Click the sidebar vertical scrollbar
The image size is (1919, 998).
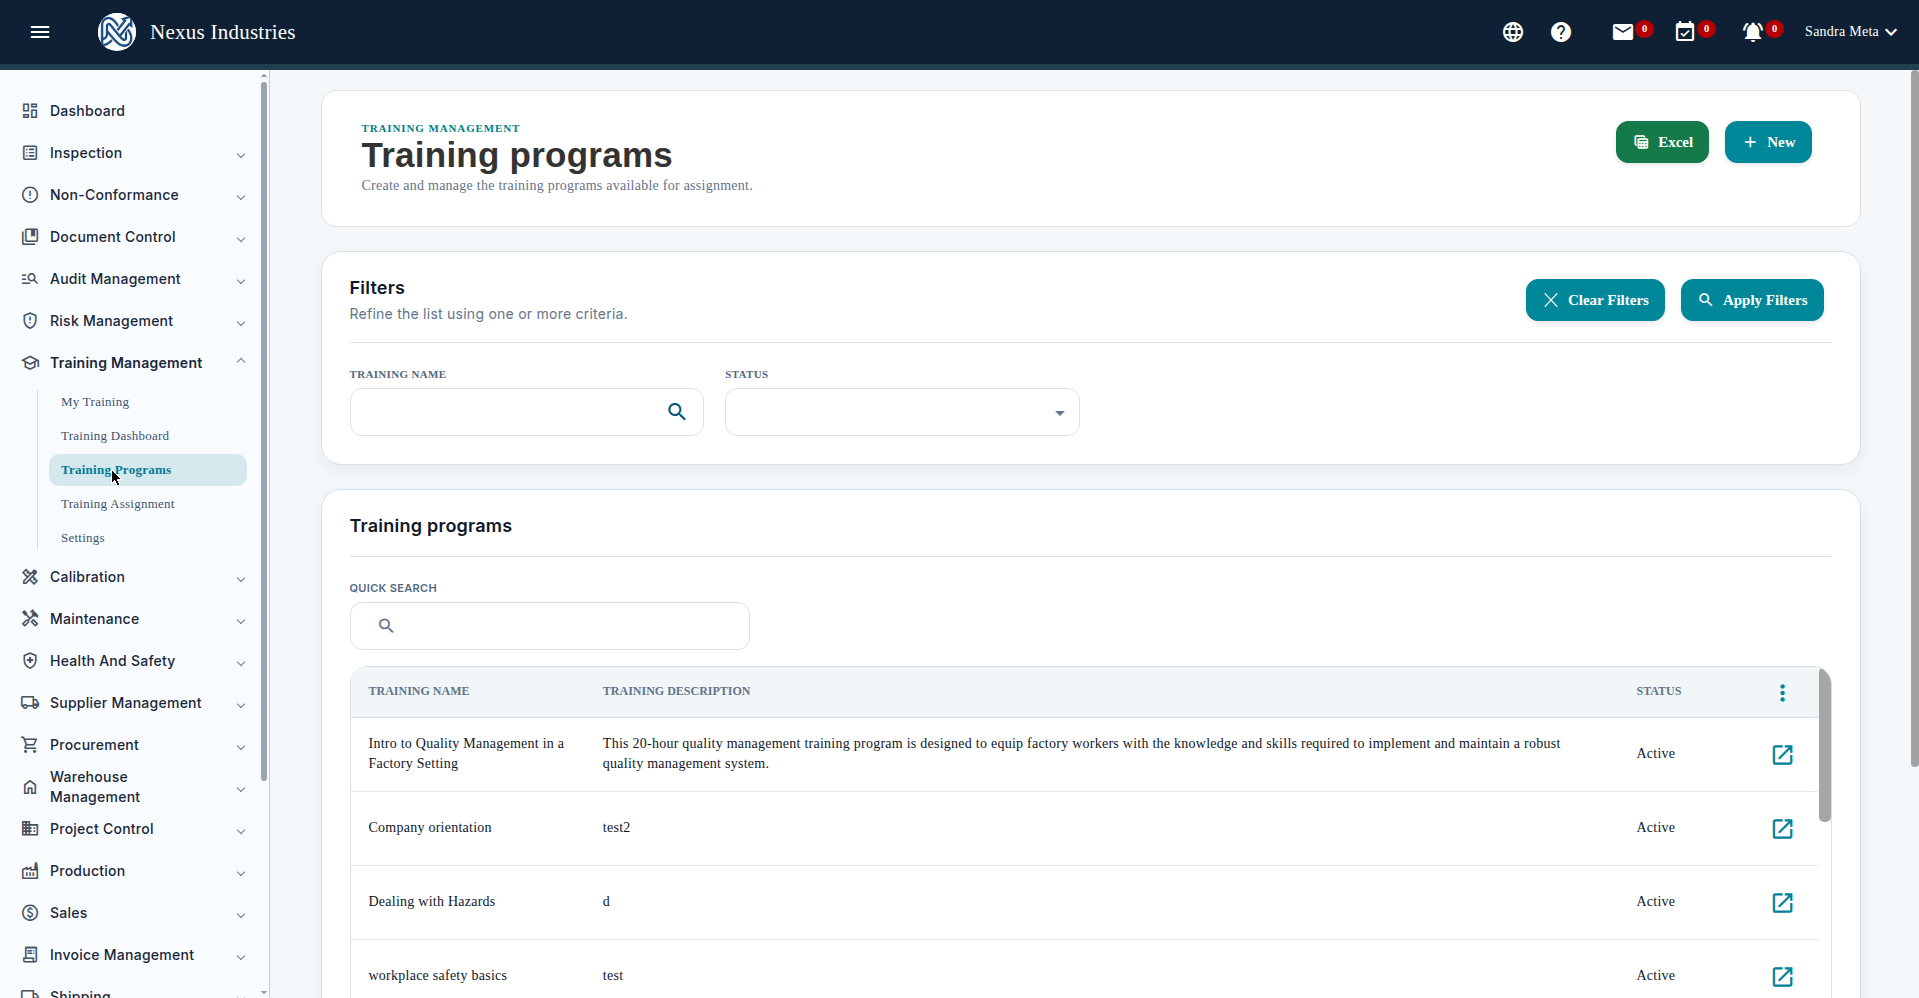point(264,430)
